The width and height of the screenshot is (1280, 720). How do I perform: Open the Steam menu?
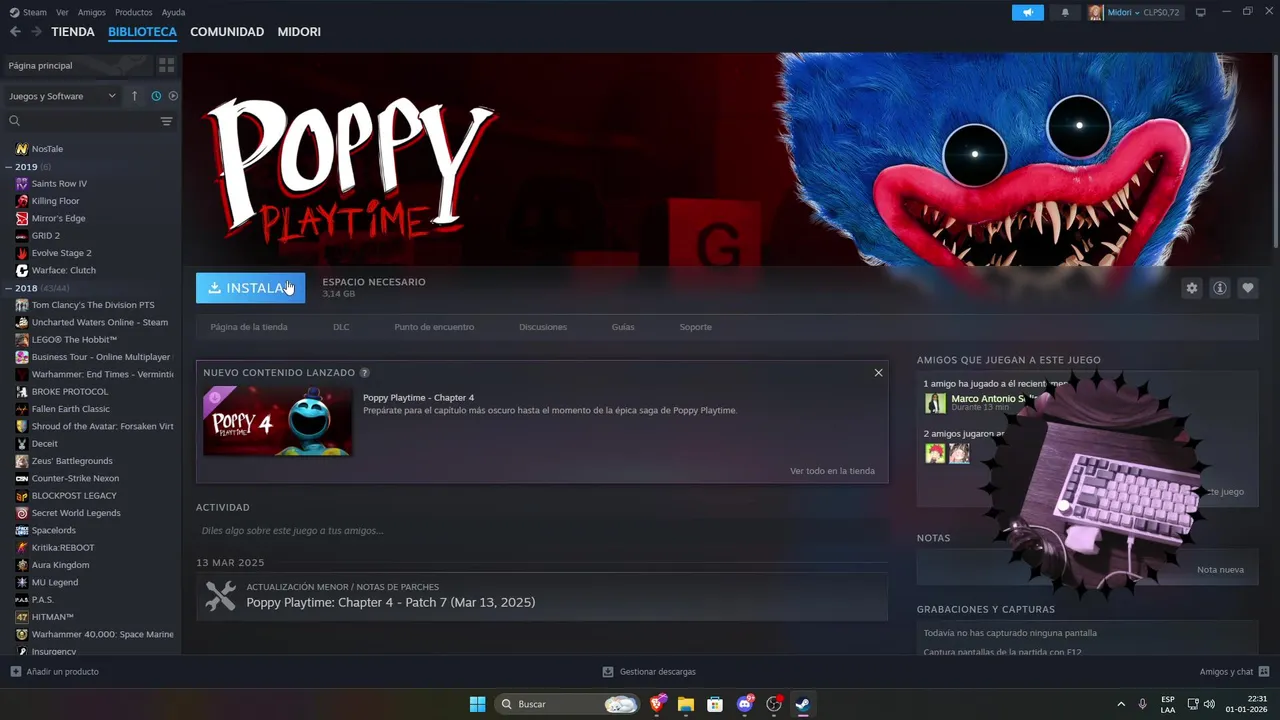coord(29,12)
